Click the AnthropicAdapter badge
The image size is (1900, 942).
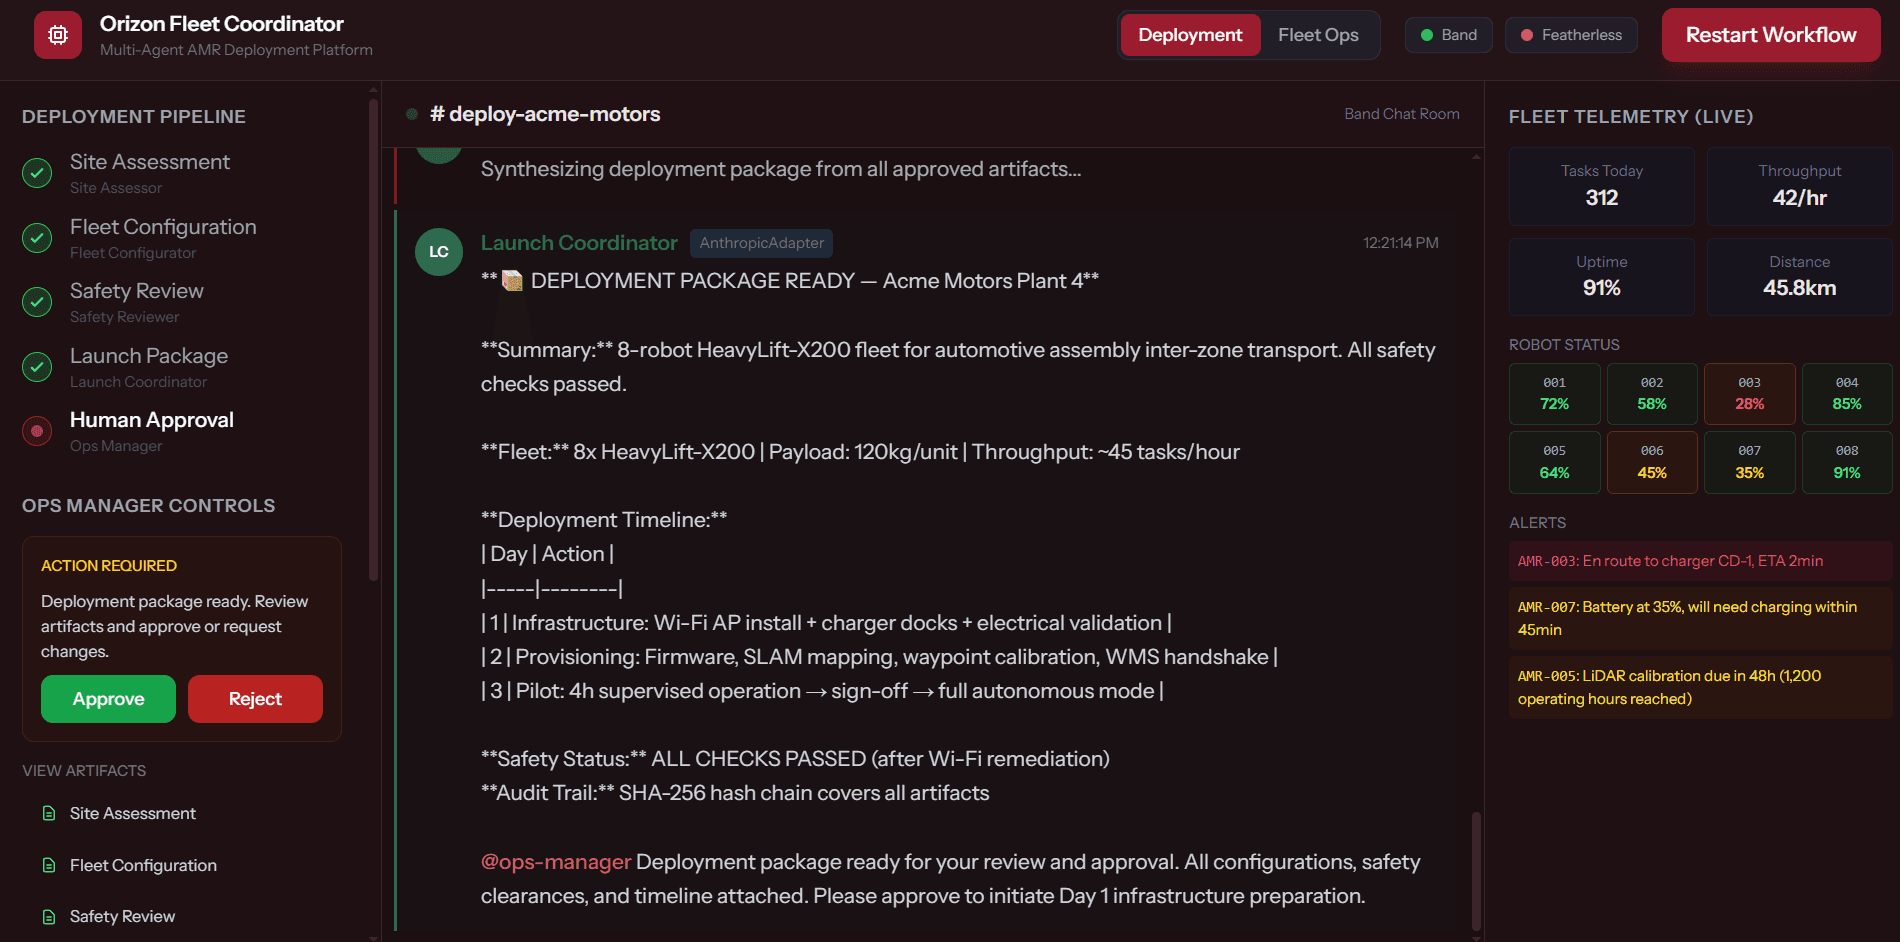pyautogui.click(x=761, y=243)
